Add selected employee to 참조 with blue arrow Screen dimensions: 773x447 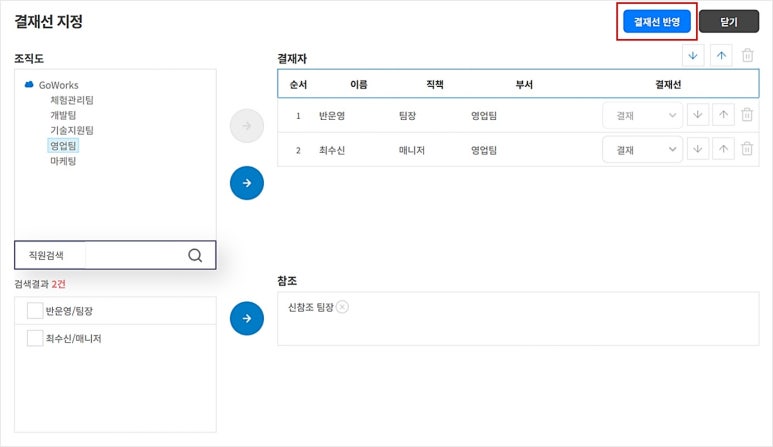point(246,319)
